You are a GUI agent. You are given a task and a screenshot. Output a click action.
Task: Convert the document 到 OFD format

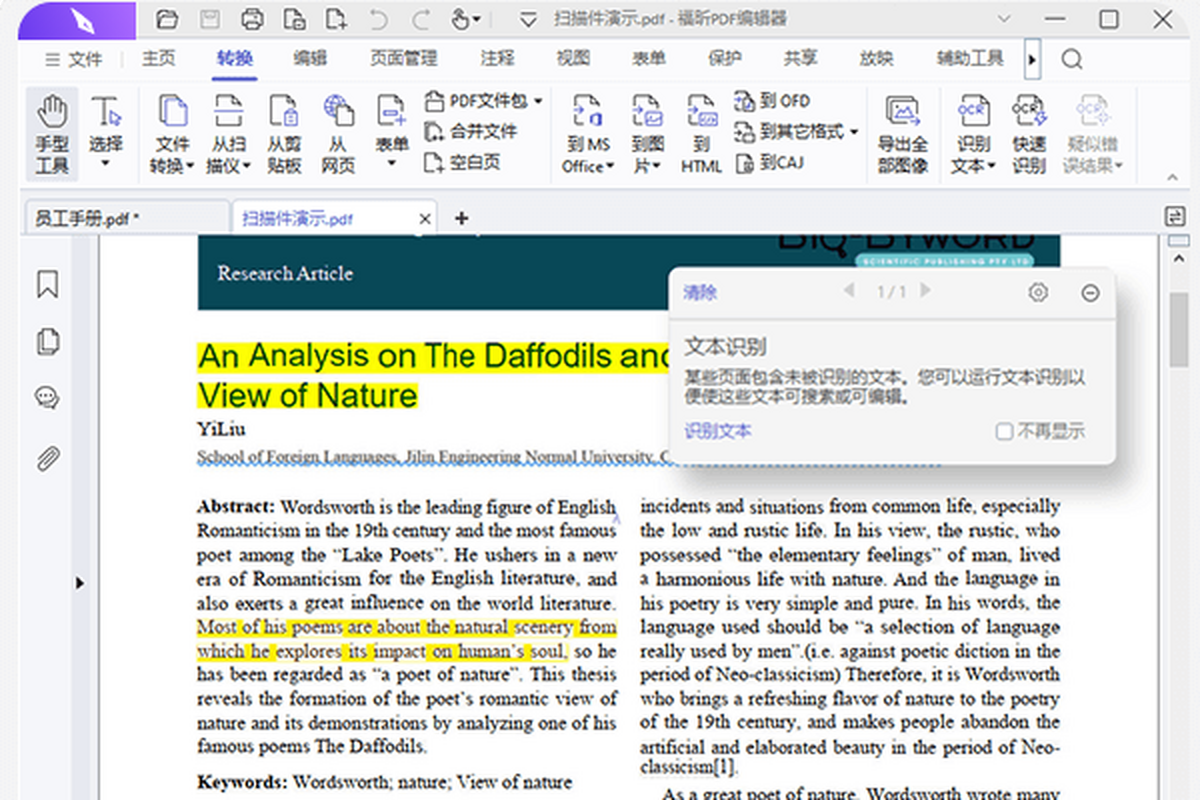click(772, 100)
